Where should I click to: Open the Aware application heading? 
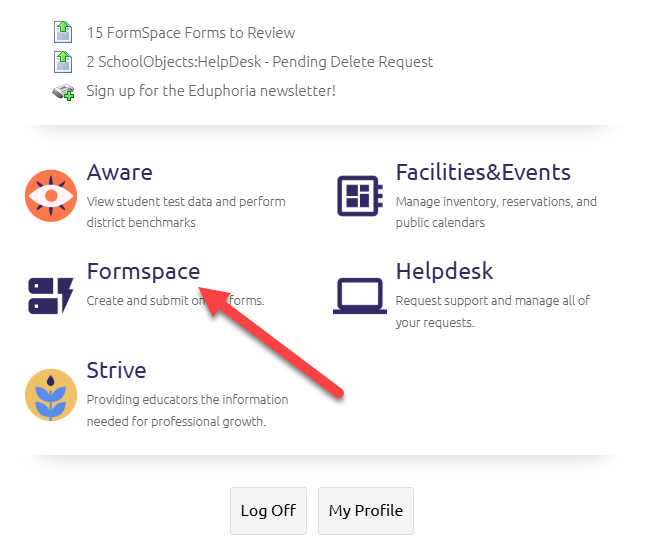[x=120, y=172]
